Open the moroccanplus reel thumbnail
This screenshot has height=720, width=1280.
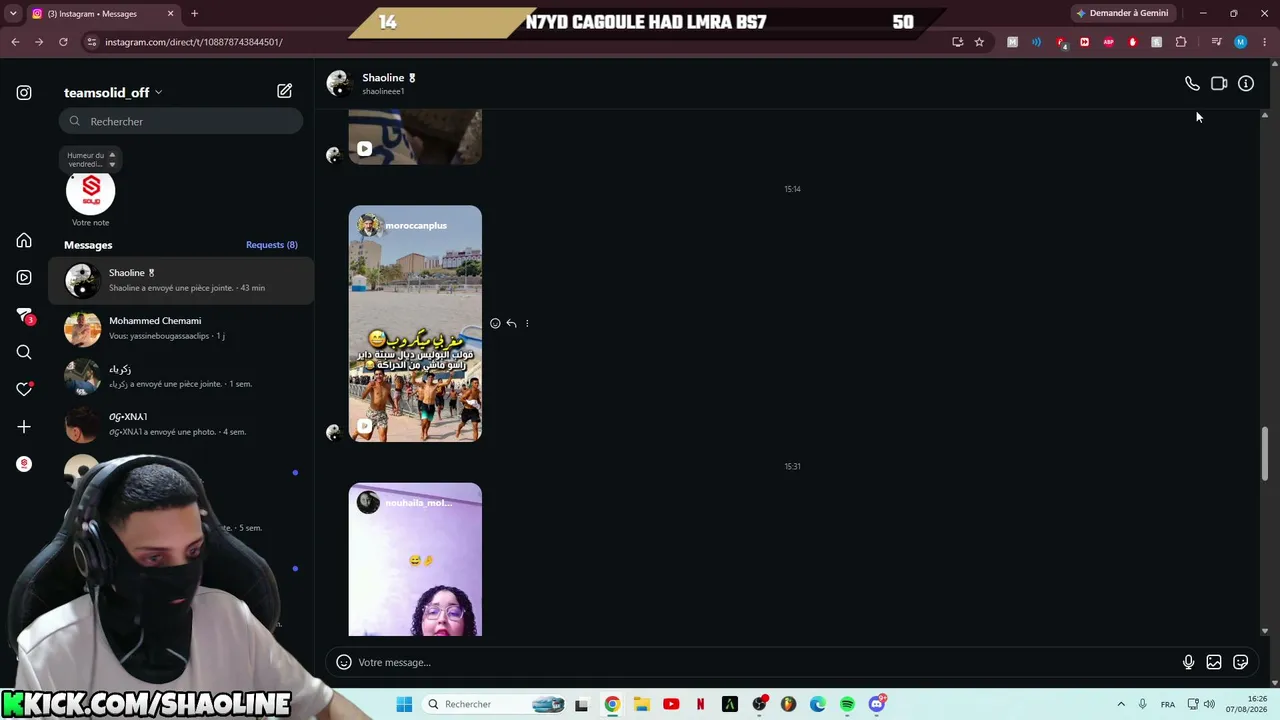click(415, 324)
